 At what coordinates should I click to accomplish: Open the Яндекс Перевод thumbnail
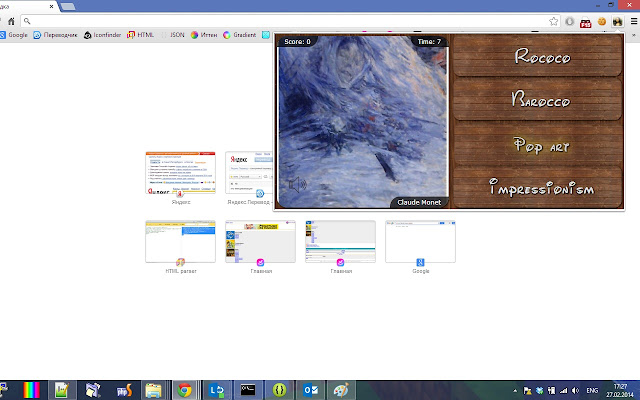pos(249,173)
